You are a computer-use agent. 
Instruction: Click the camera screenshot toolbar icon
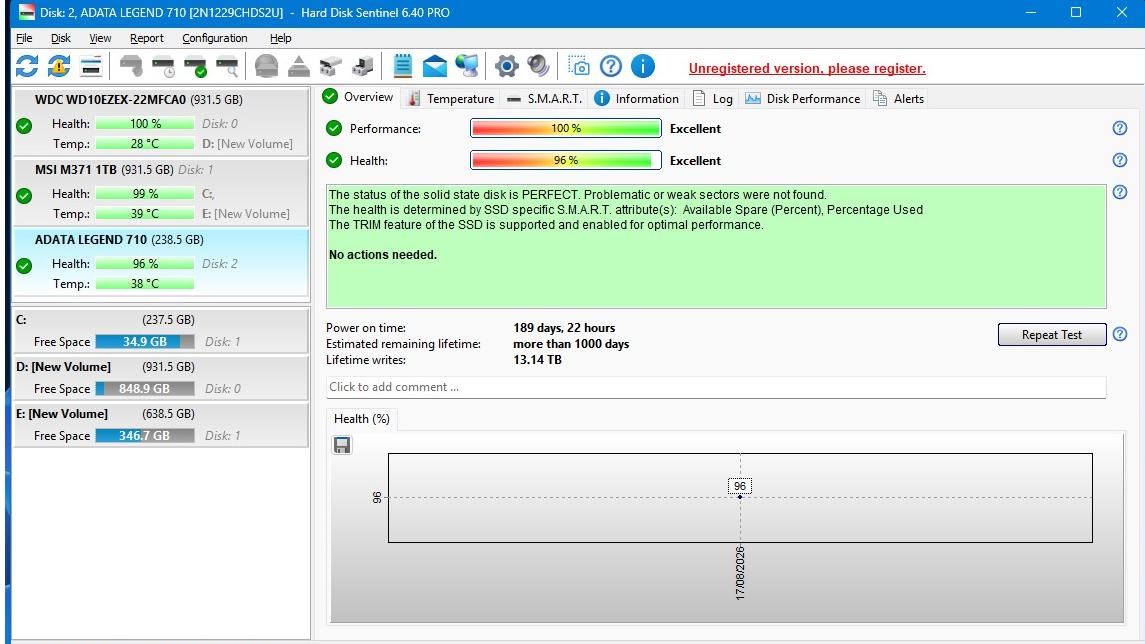[x=578, y=66]
